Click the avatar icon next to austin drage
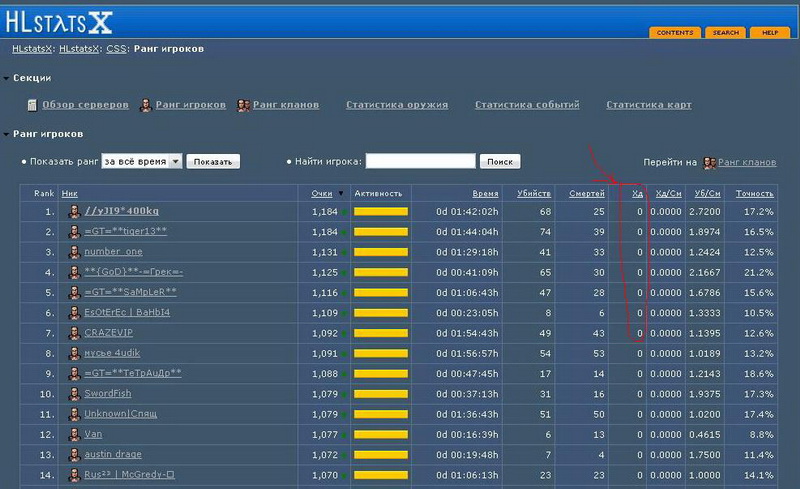 click(74, 455)
